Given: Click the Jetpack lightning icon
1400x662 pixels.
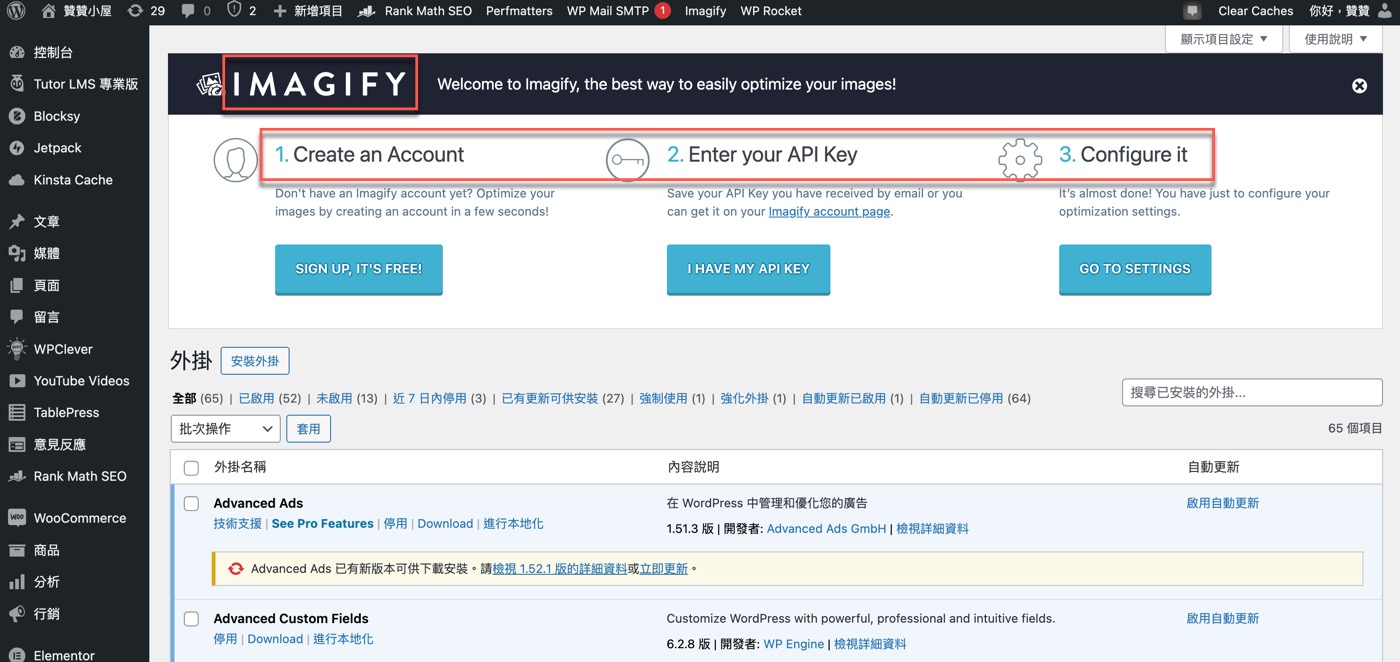Looking at the screenshot, I should pos(17,148).
